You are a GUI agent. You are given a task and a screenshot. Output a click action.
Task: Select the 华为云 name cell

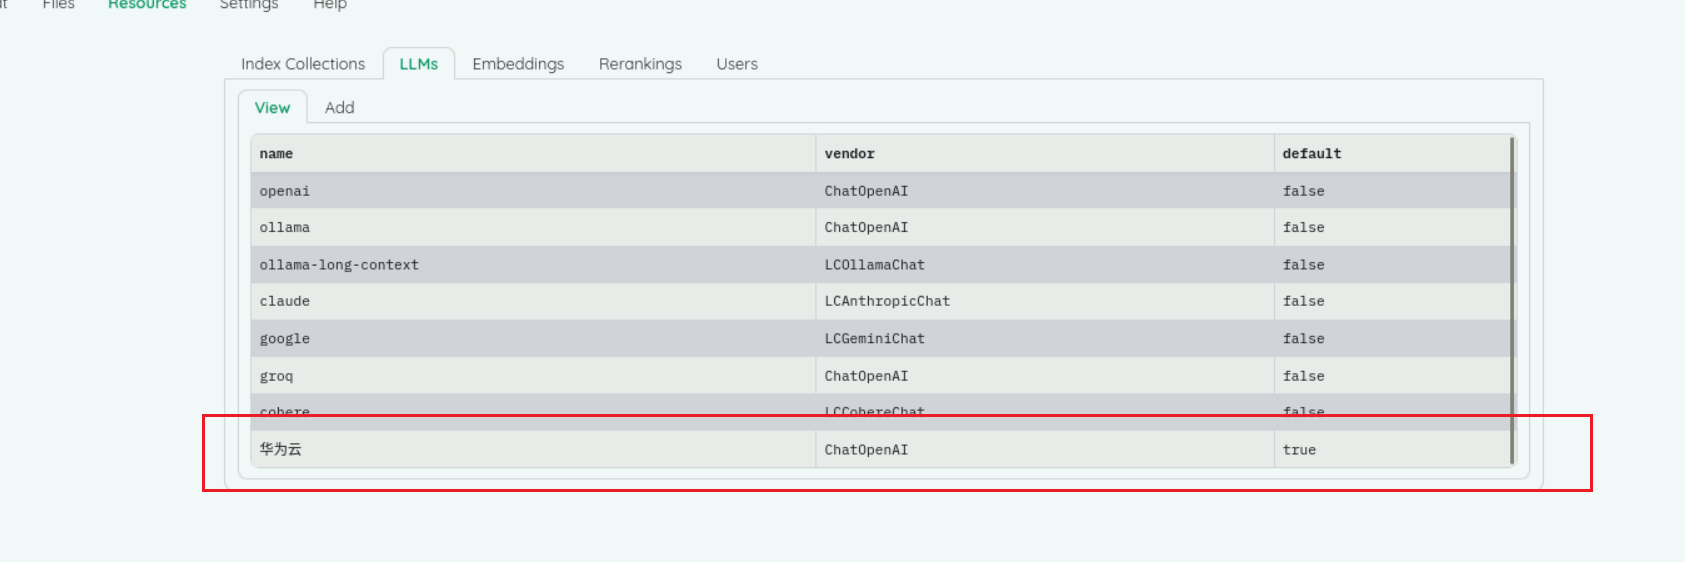tap(533, 450)
